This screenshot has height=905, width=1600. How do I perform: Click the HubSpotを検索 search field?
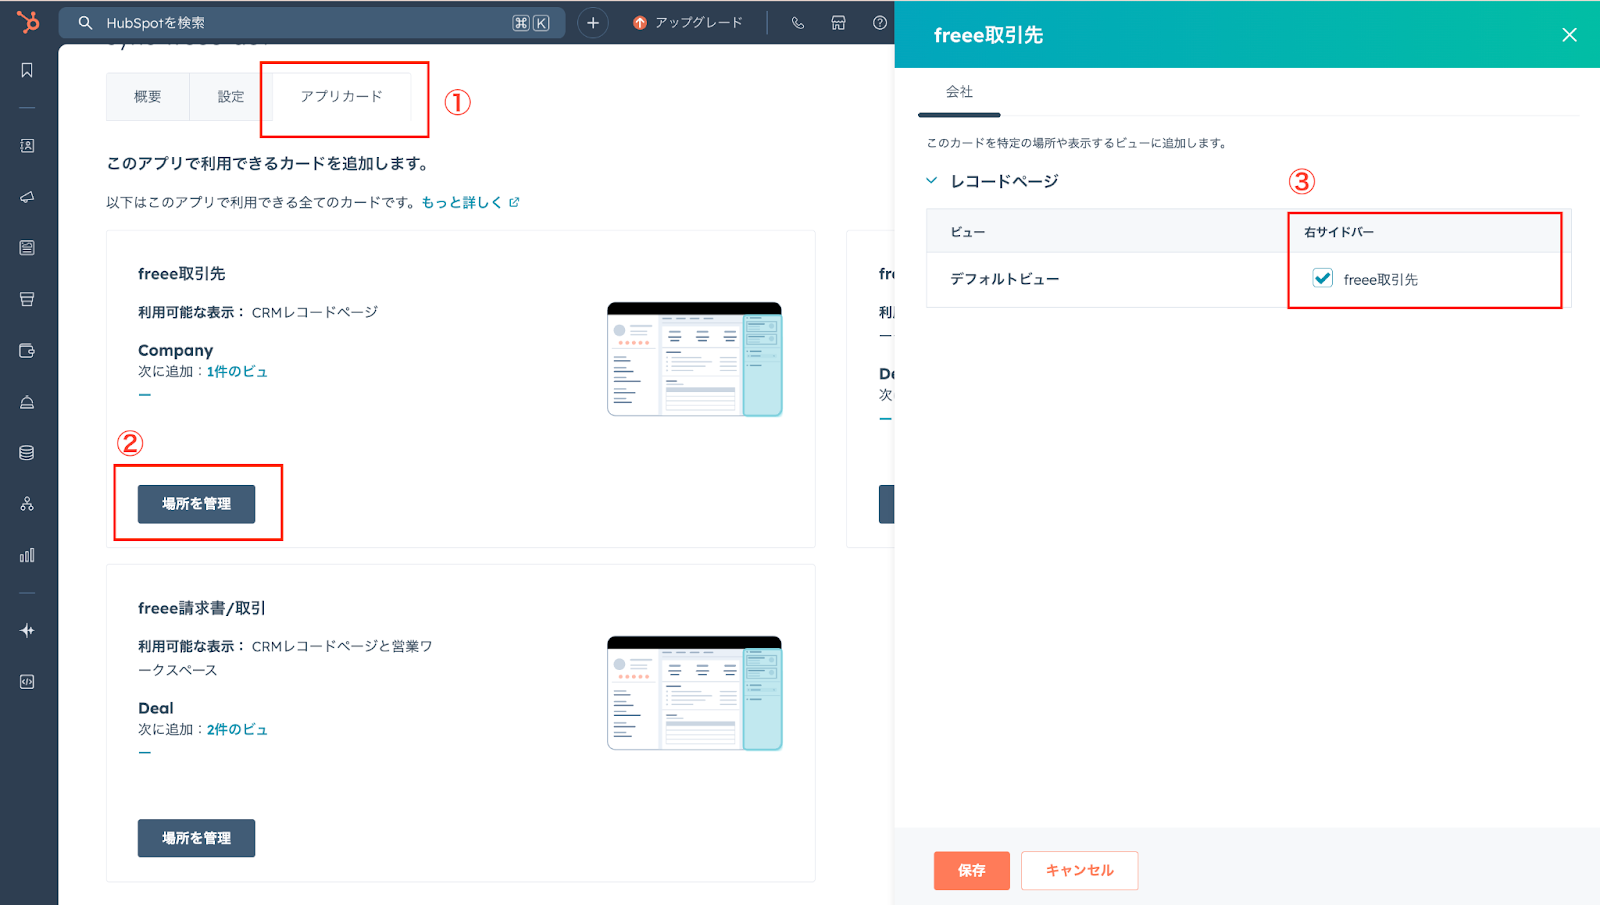pyautogui.click(x=312, y=23)
